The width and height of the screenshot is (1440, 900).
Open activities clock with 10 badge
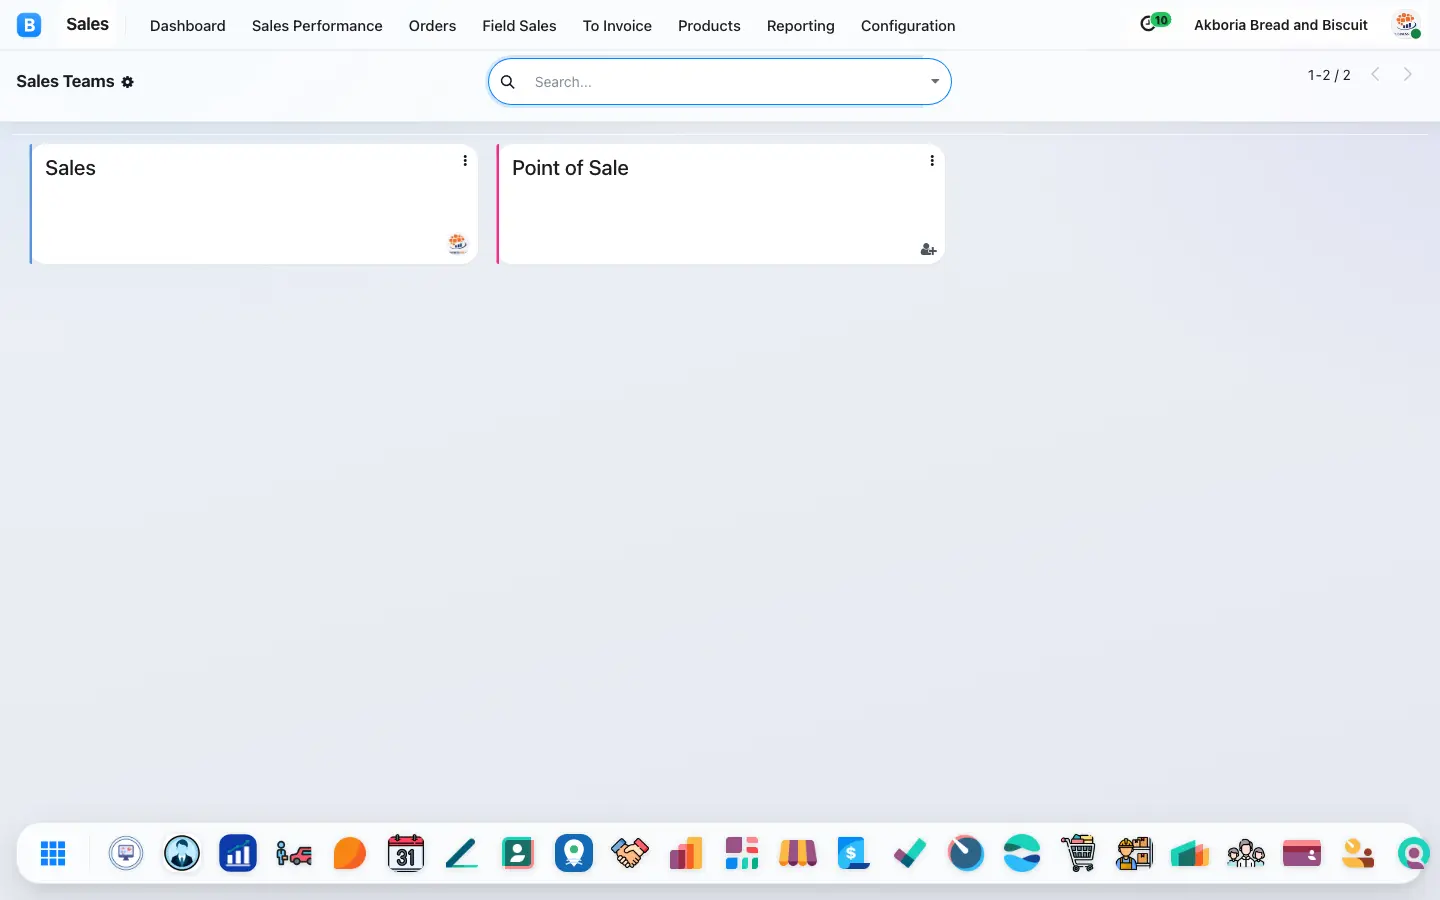coord(1155,22)
